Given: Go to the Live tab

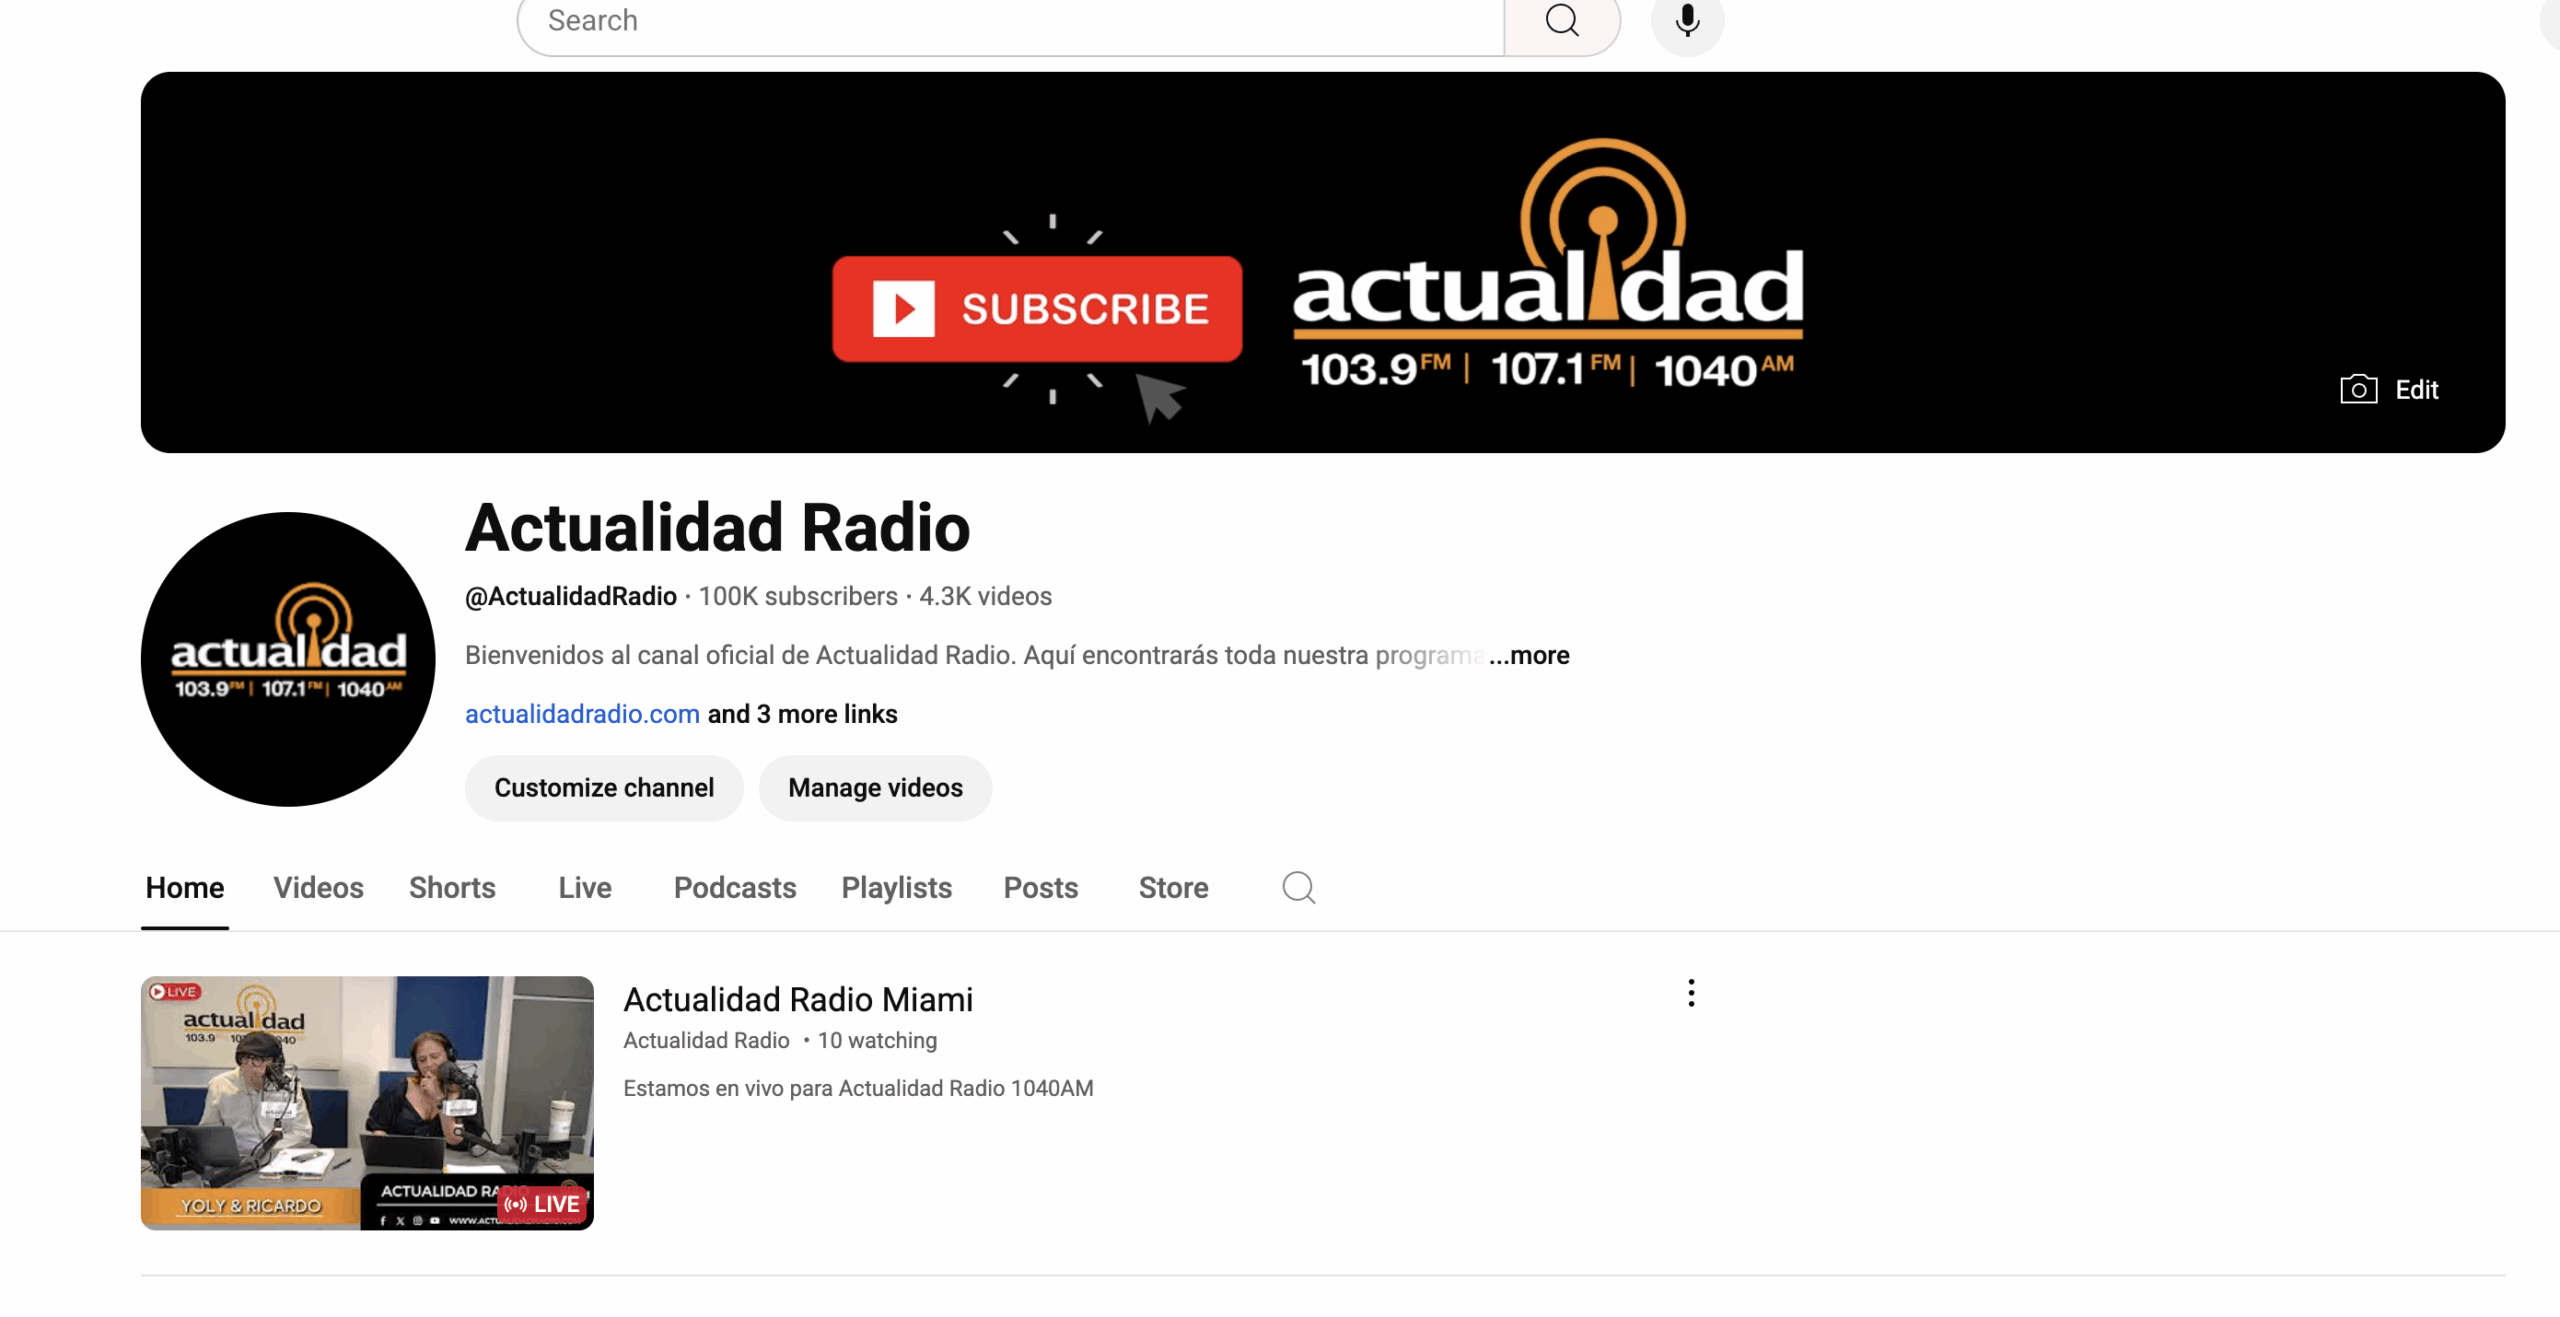Looking at the screenshot, I should (585, 888).
